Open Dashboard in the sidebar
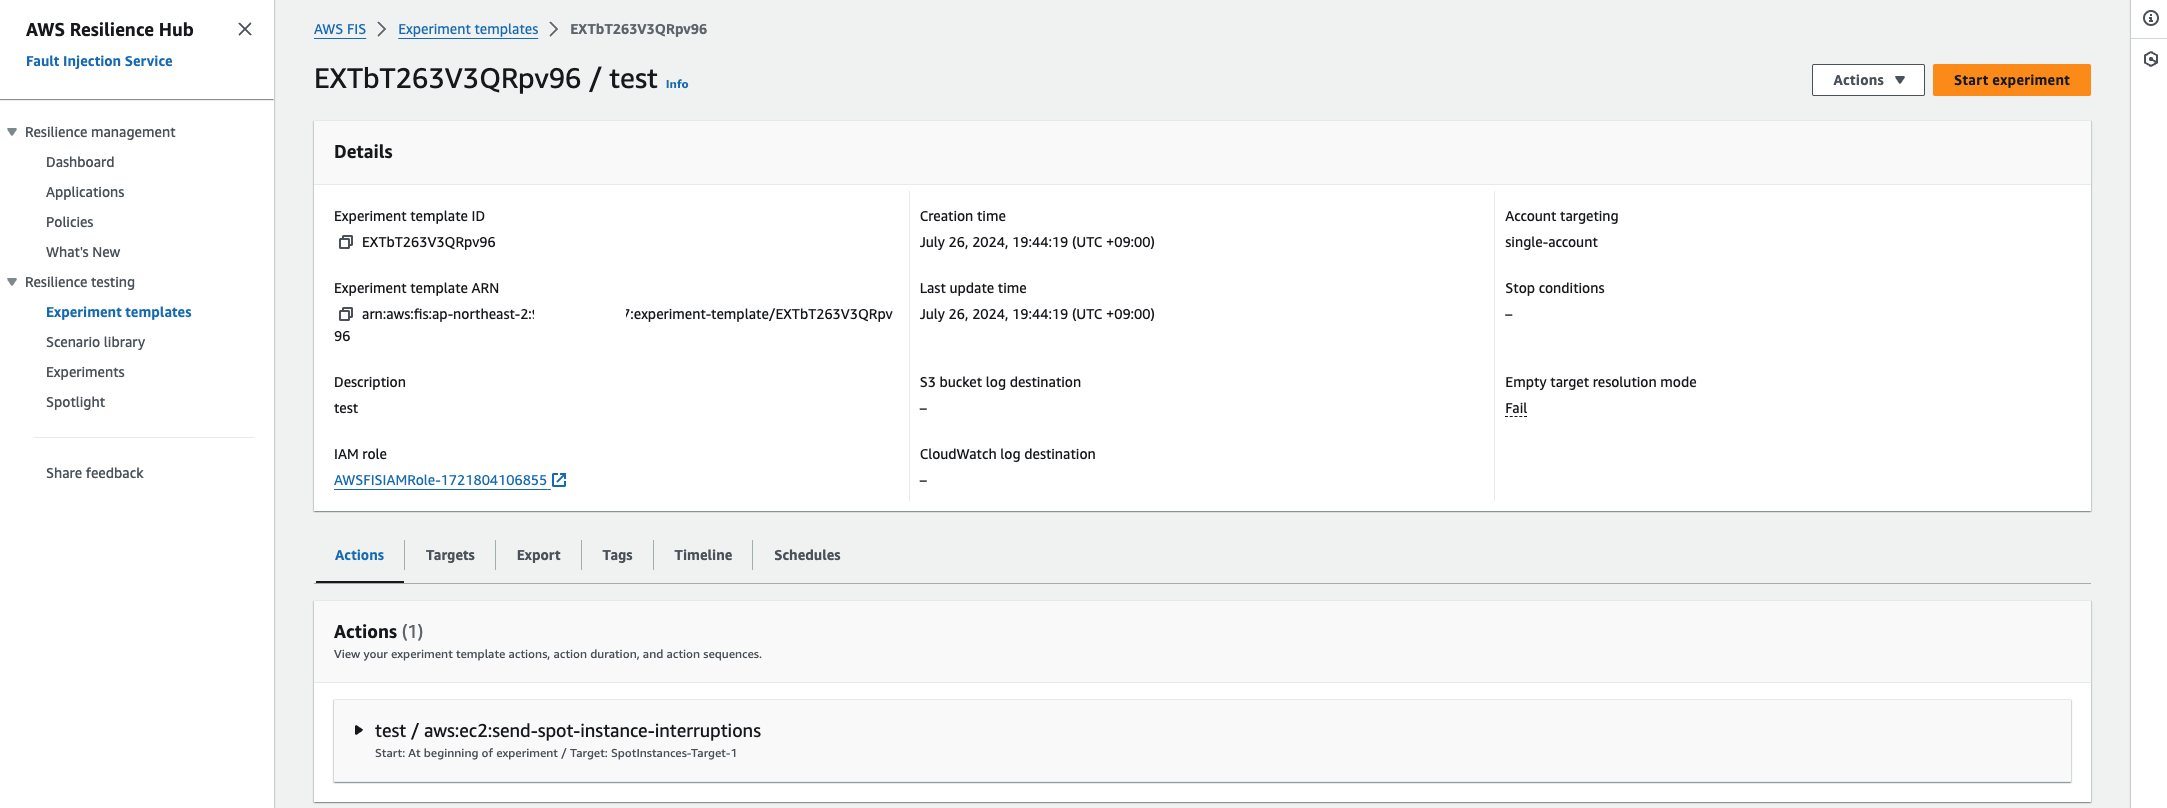This screenshot has width=2167, height=808. pos(80,162)
